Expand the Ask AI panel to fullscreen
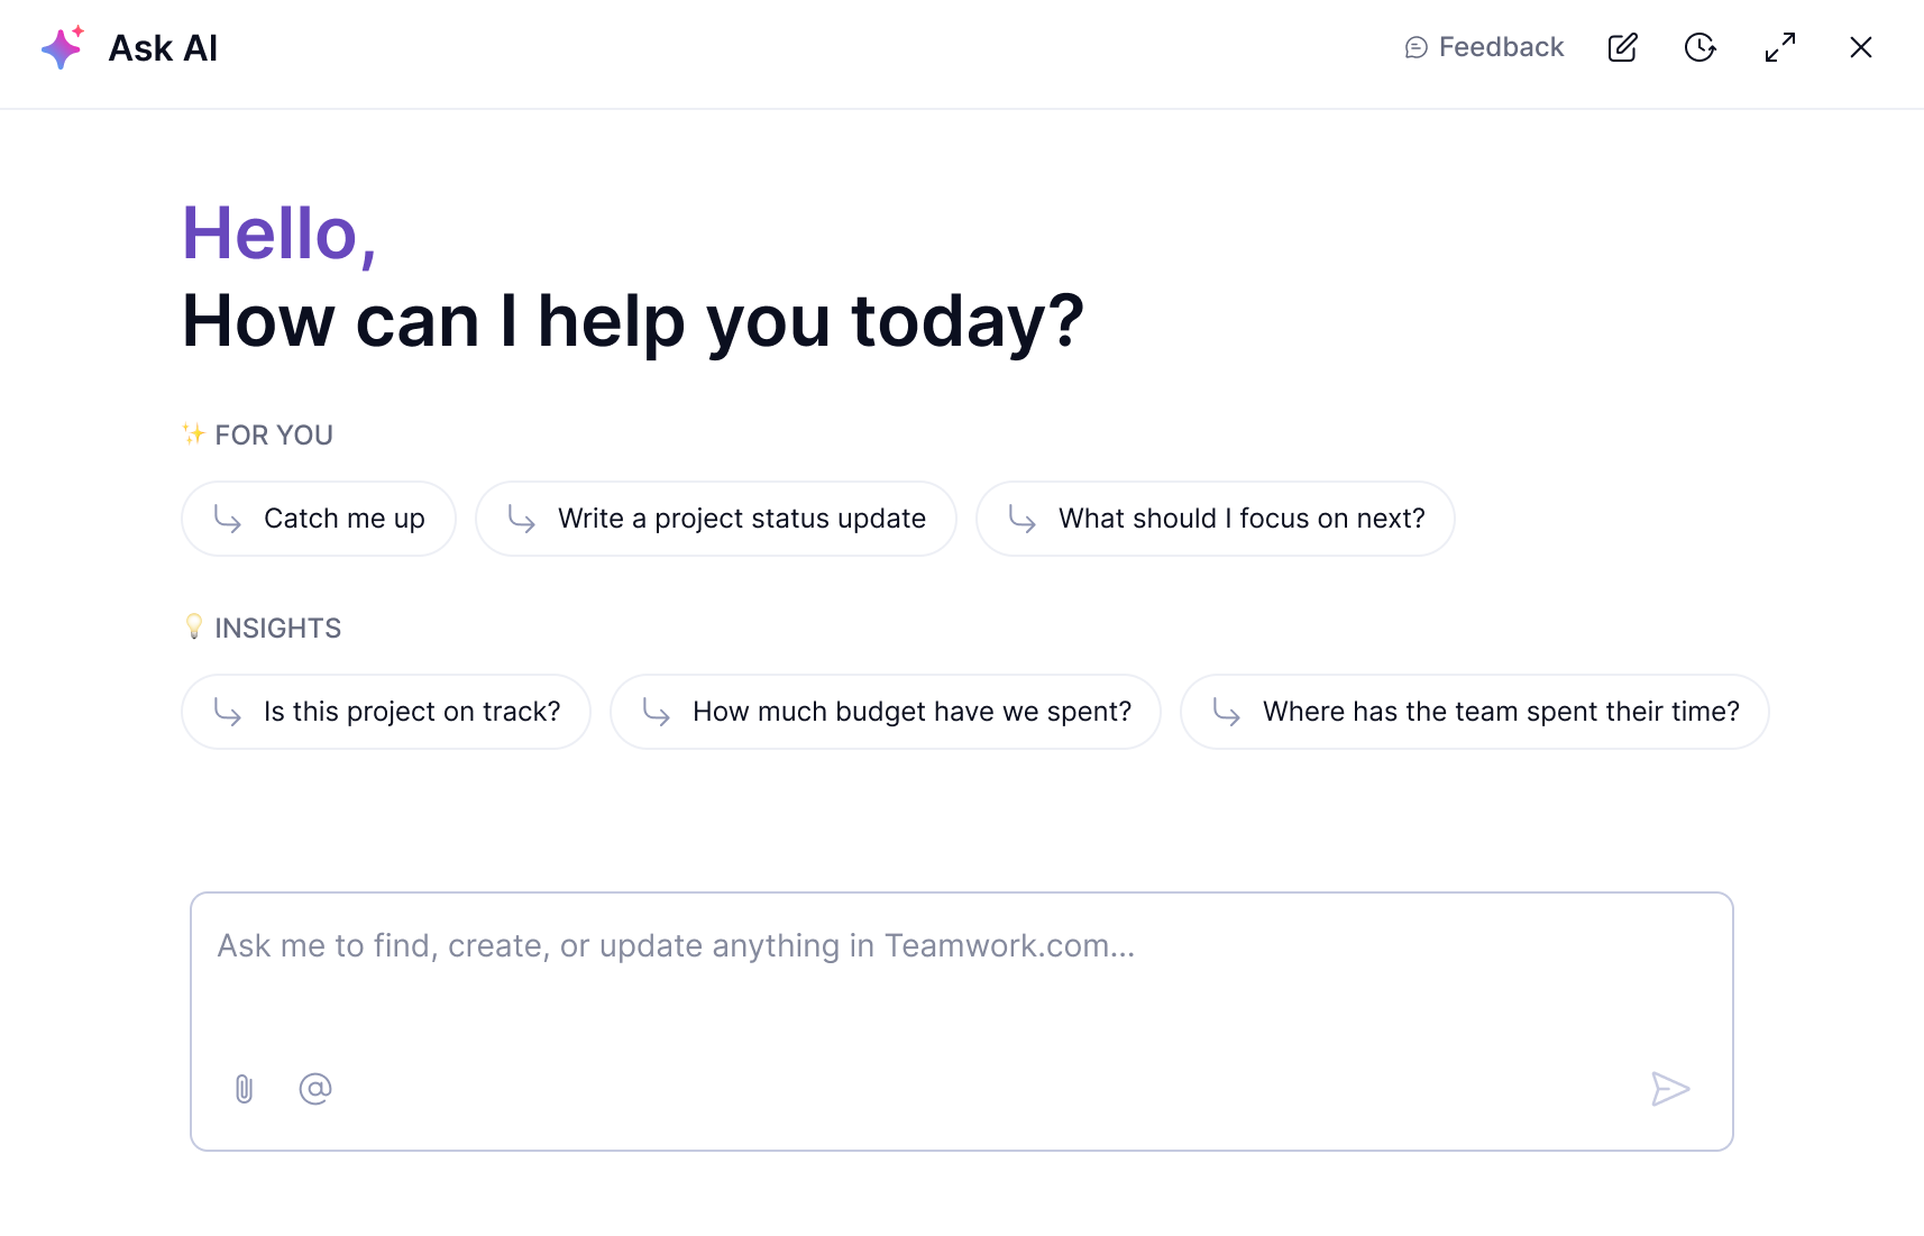Screen dimensions: 1924x1236 pyautogui.click(x=1780, y=47)
